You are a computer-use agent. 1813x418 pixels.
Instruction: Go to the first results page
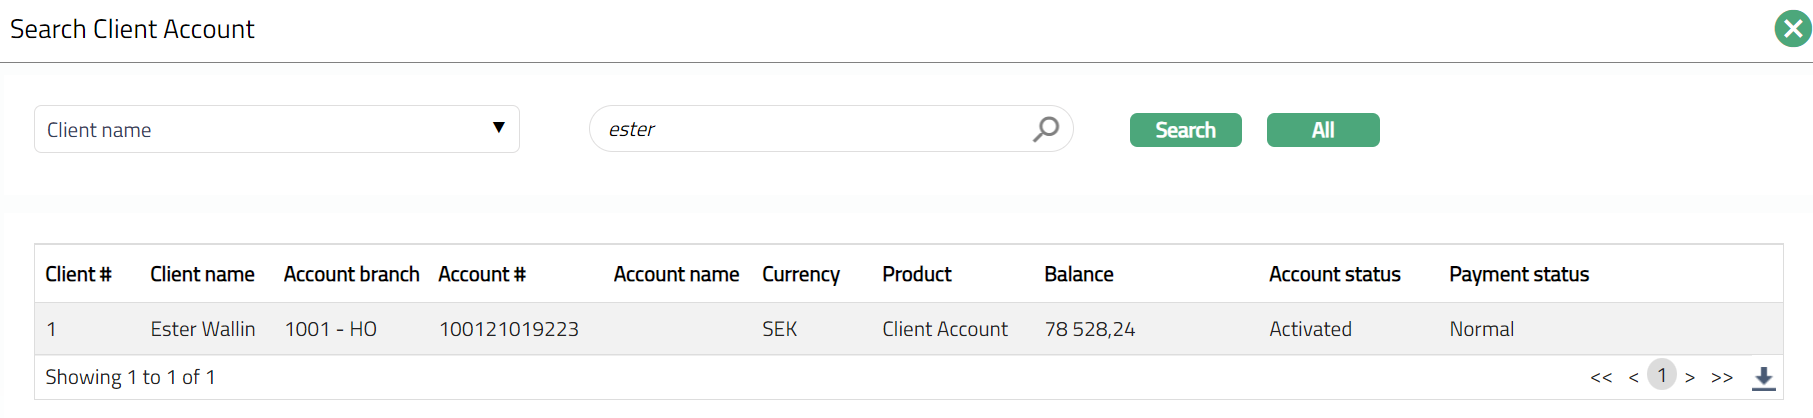tap(1601, 378)
